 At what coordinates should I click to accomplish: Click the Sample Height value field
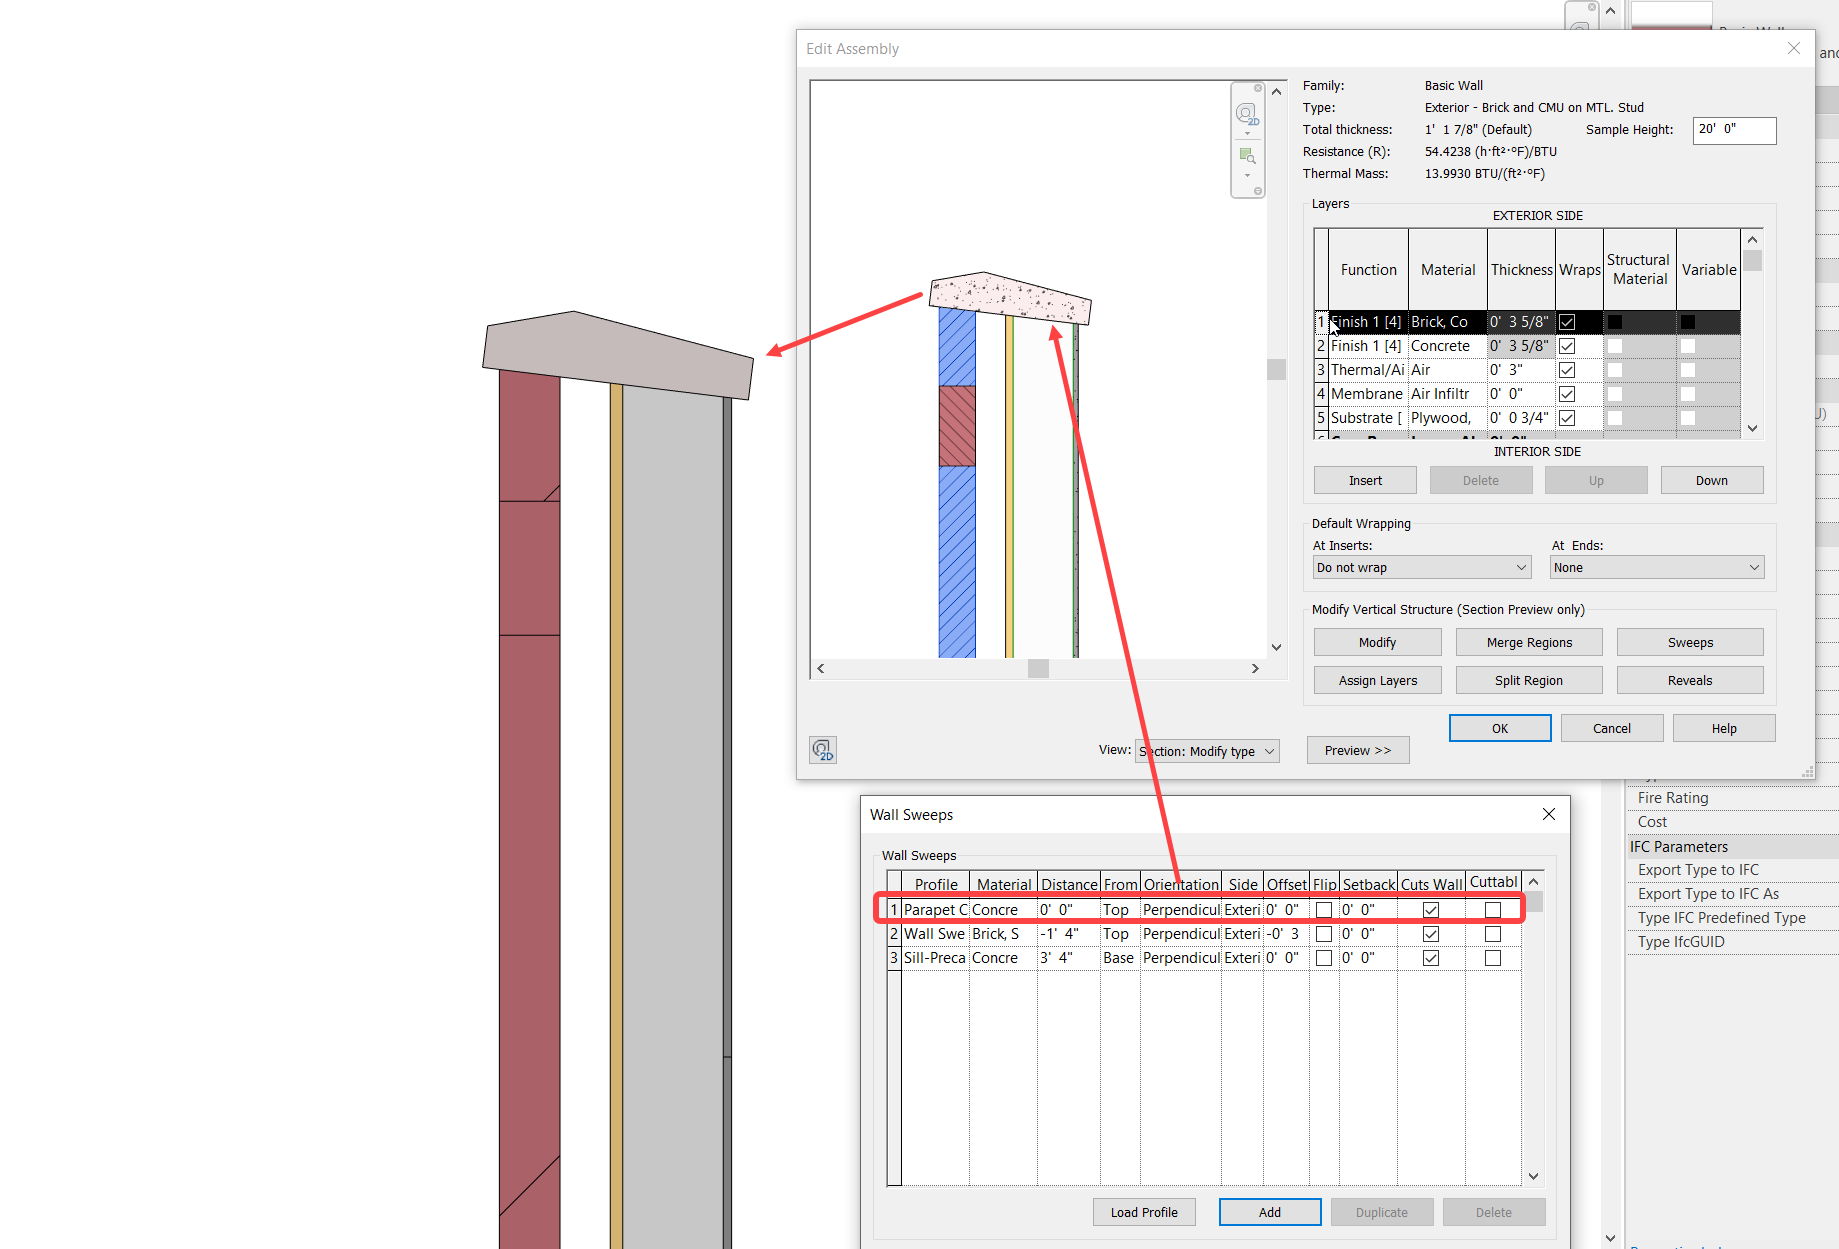click(x=1734, y=130)
